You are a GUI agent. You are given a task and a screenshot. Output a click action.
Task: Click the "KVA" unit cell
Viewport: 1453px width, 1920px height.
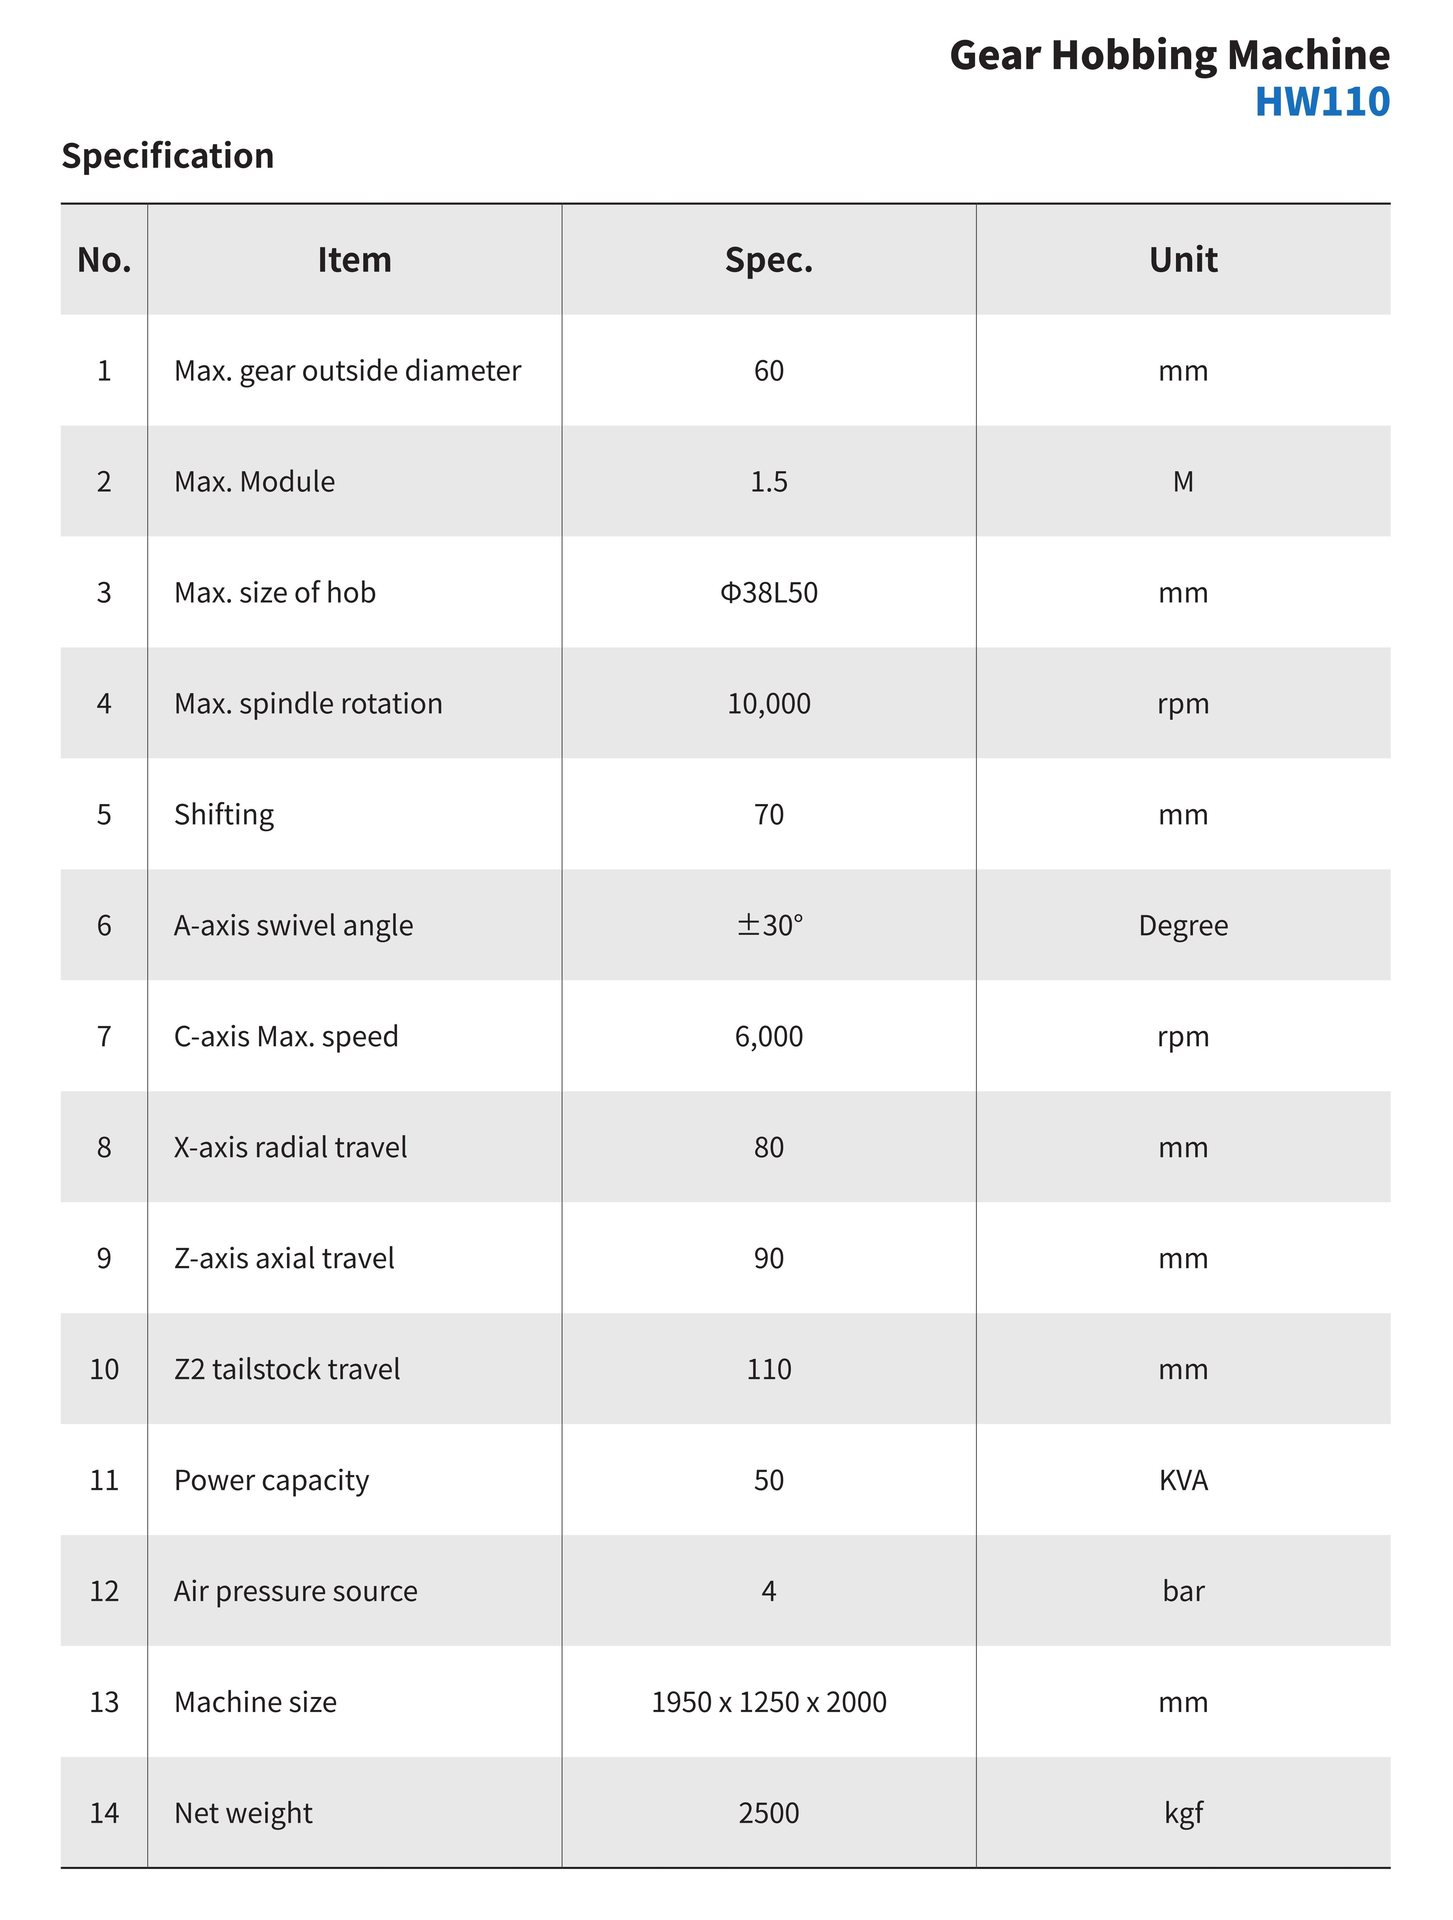(1182, 1480)
